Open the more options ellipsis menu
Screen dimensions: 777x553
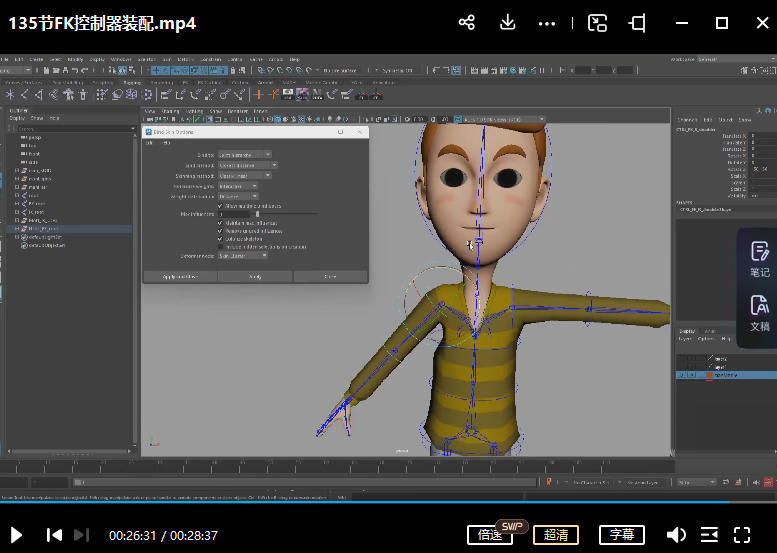click(x=547, y=23)
